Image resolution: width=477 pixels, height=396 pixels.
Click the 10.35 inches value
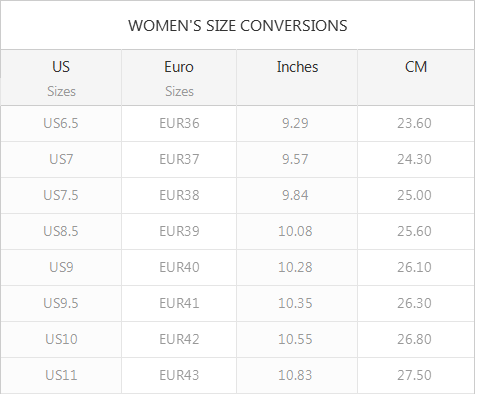point(295,303)
